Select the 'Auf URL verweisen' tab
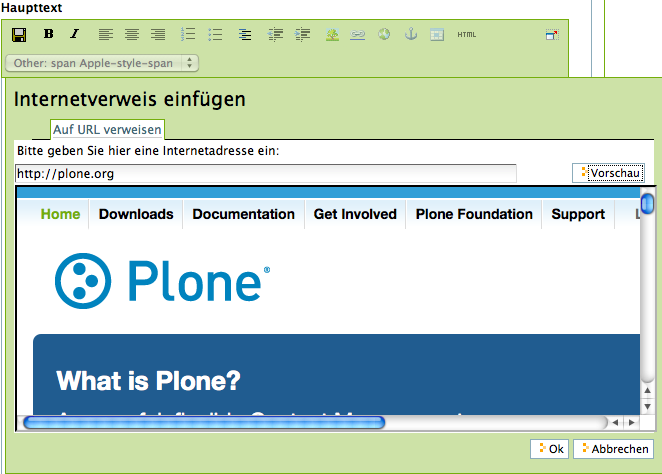This screenshot has width=662, height=474. (x=107, y=130)
